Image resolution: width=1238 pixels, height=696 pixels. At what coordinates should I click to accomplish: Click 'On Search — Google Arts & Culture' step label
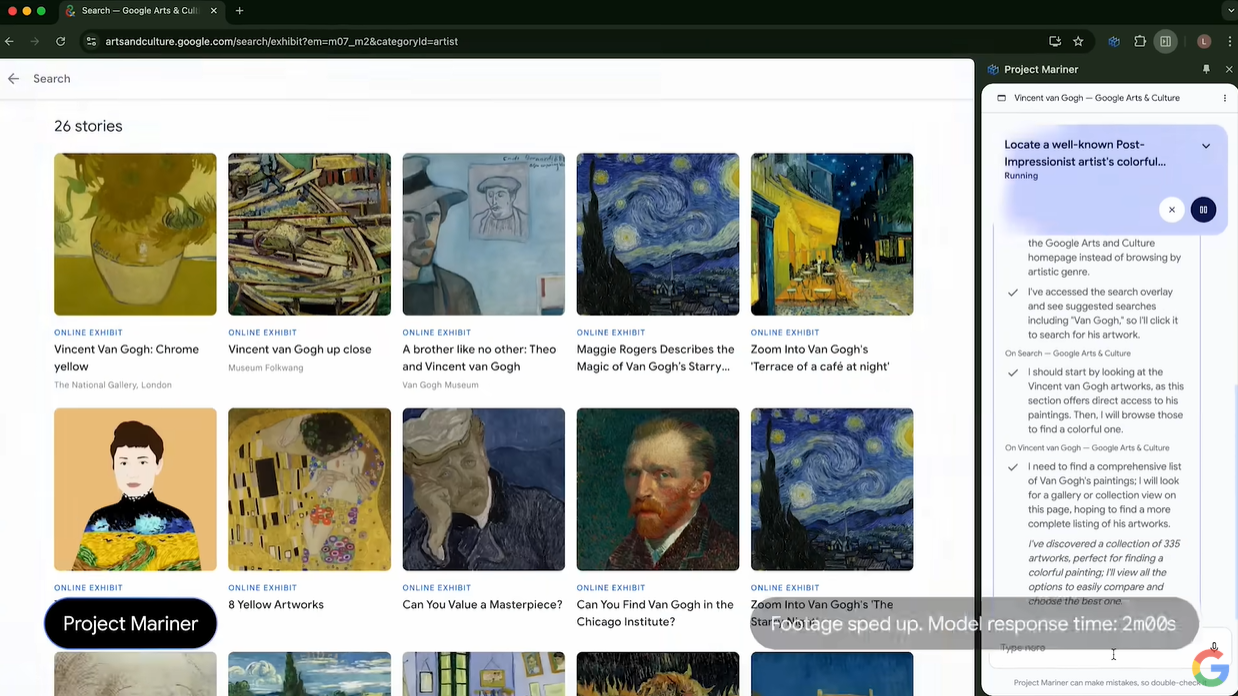point(1068,353)
